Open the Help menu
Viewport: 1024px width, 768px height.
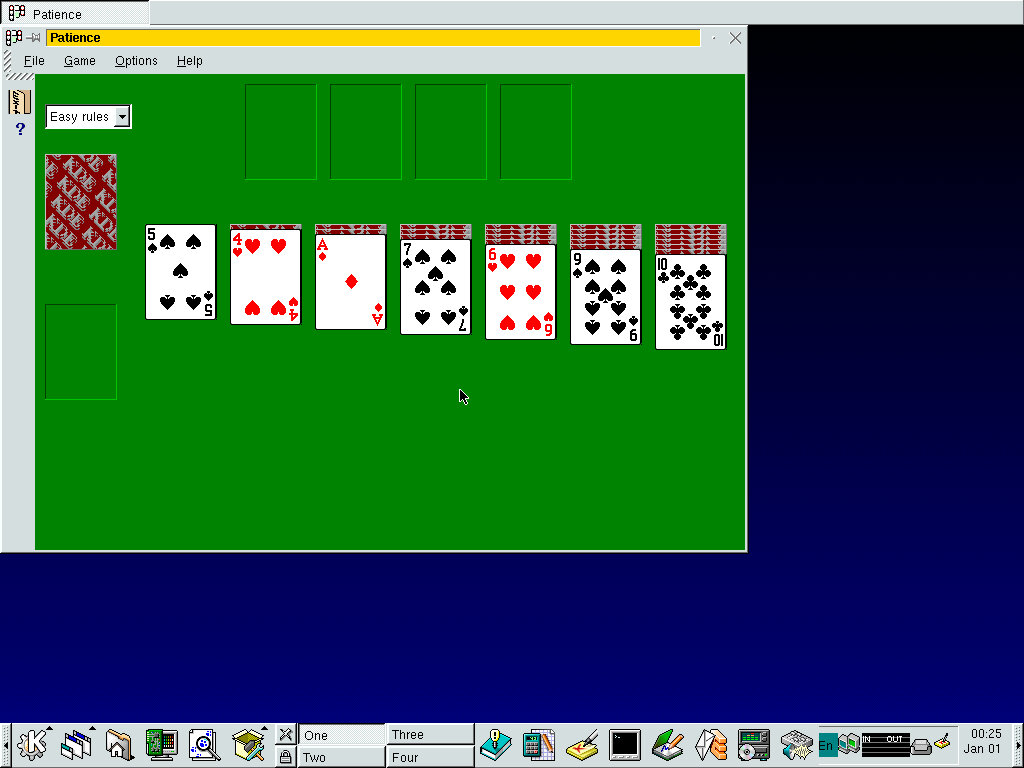coord(189,61)
